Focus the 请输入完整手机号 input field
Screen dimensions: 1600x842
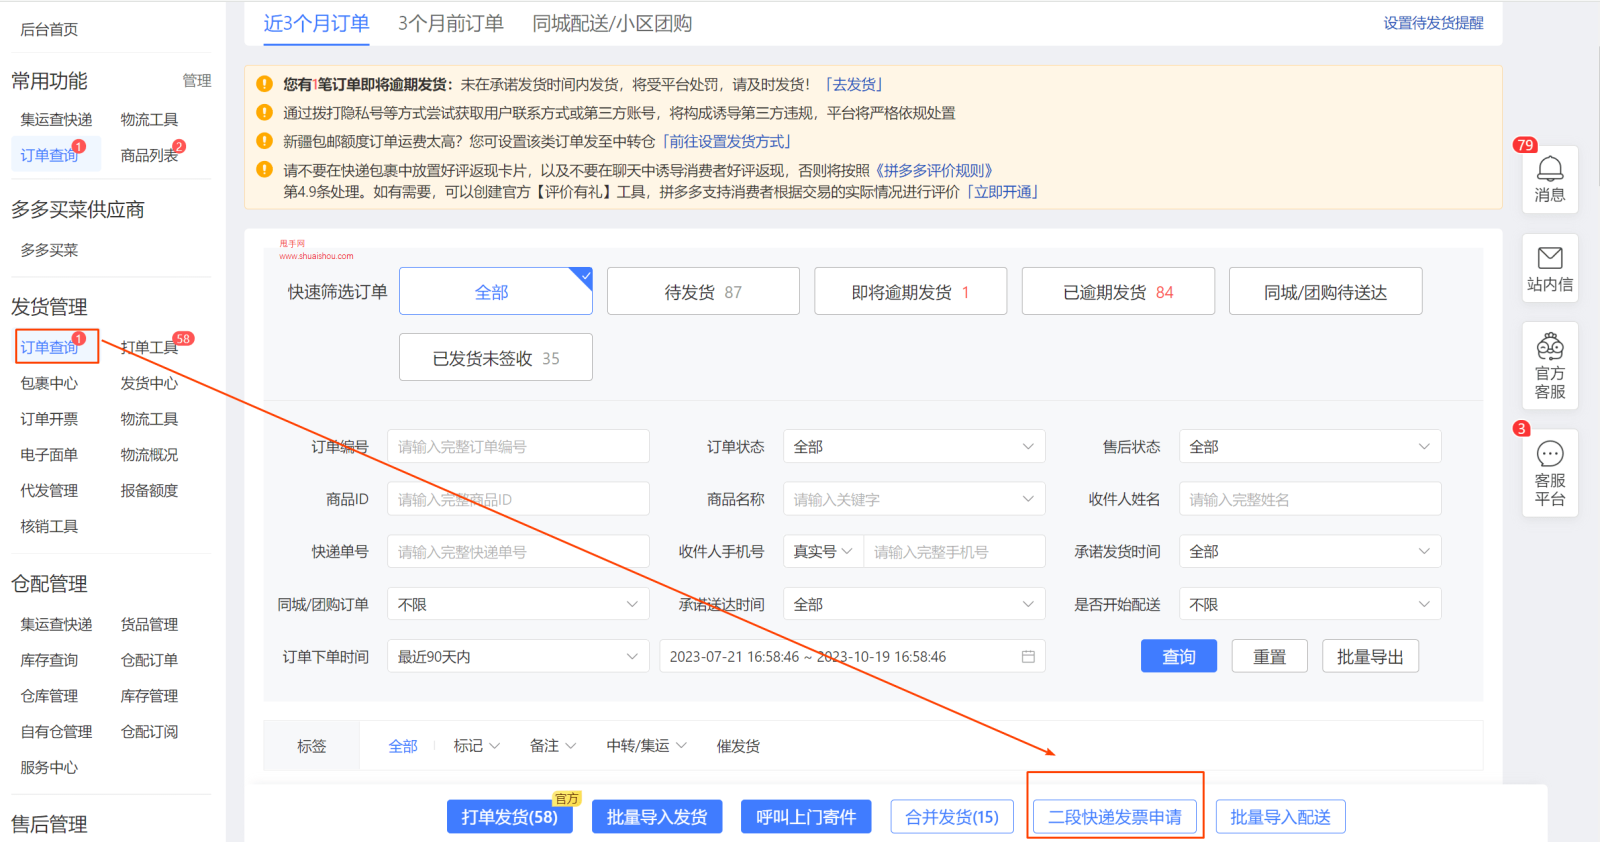coord(955,552)
